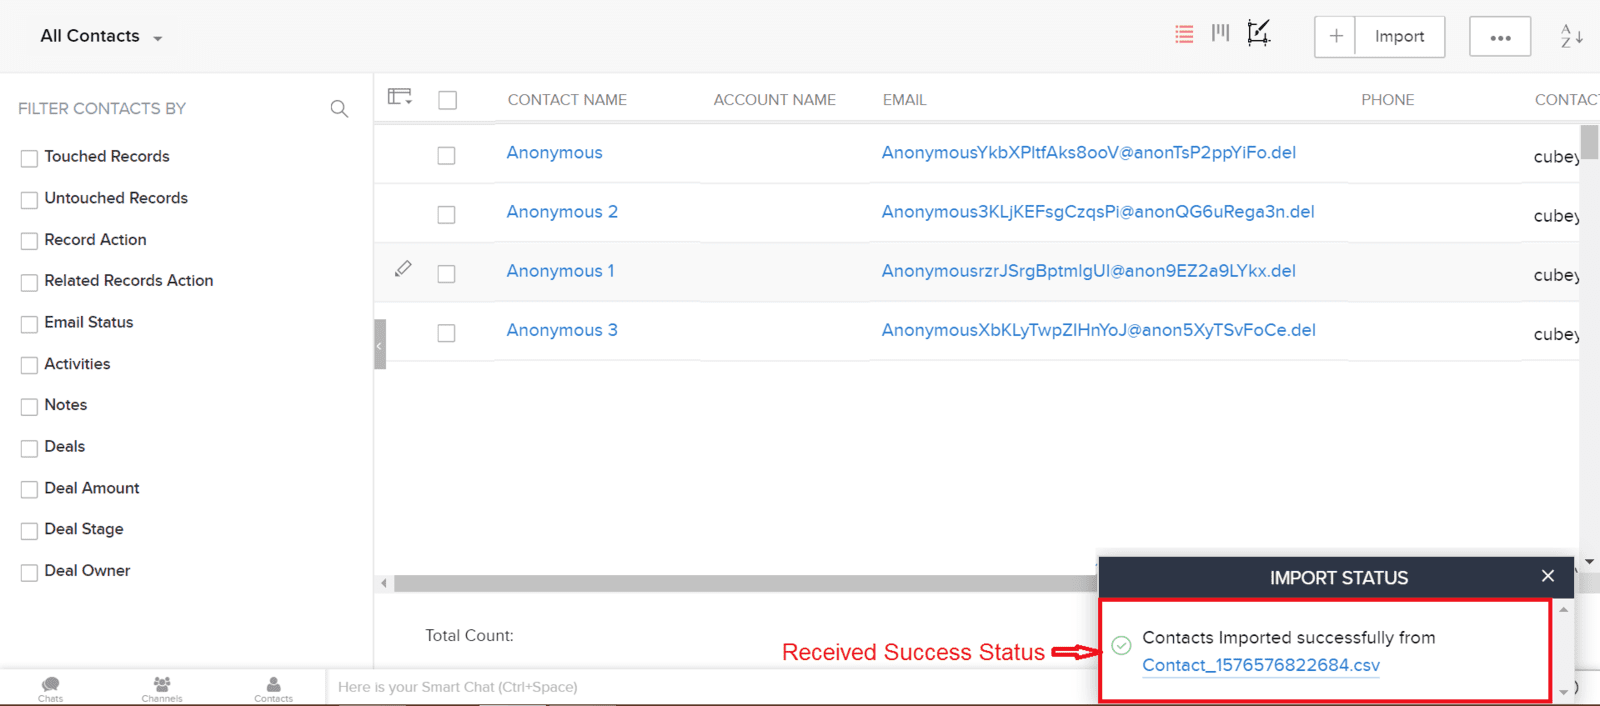Click email AnonymousrzrJSrgBptmlgUl address
The height and width of the screenshot is (706, 1600).
point(1088,271)
